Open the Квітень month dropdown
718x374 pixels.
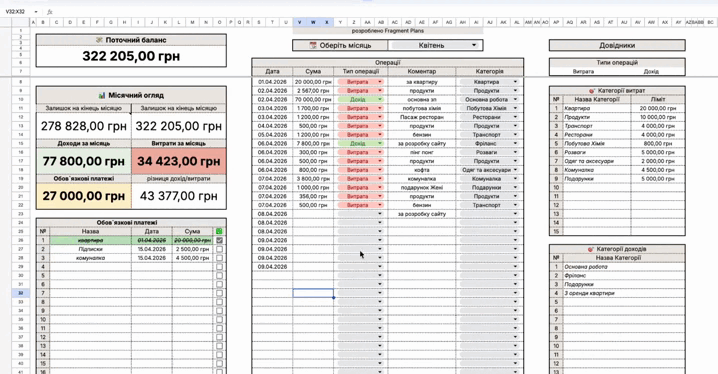tap(474, 45)
